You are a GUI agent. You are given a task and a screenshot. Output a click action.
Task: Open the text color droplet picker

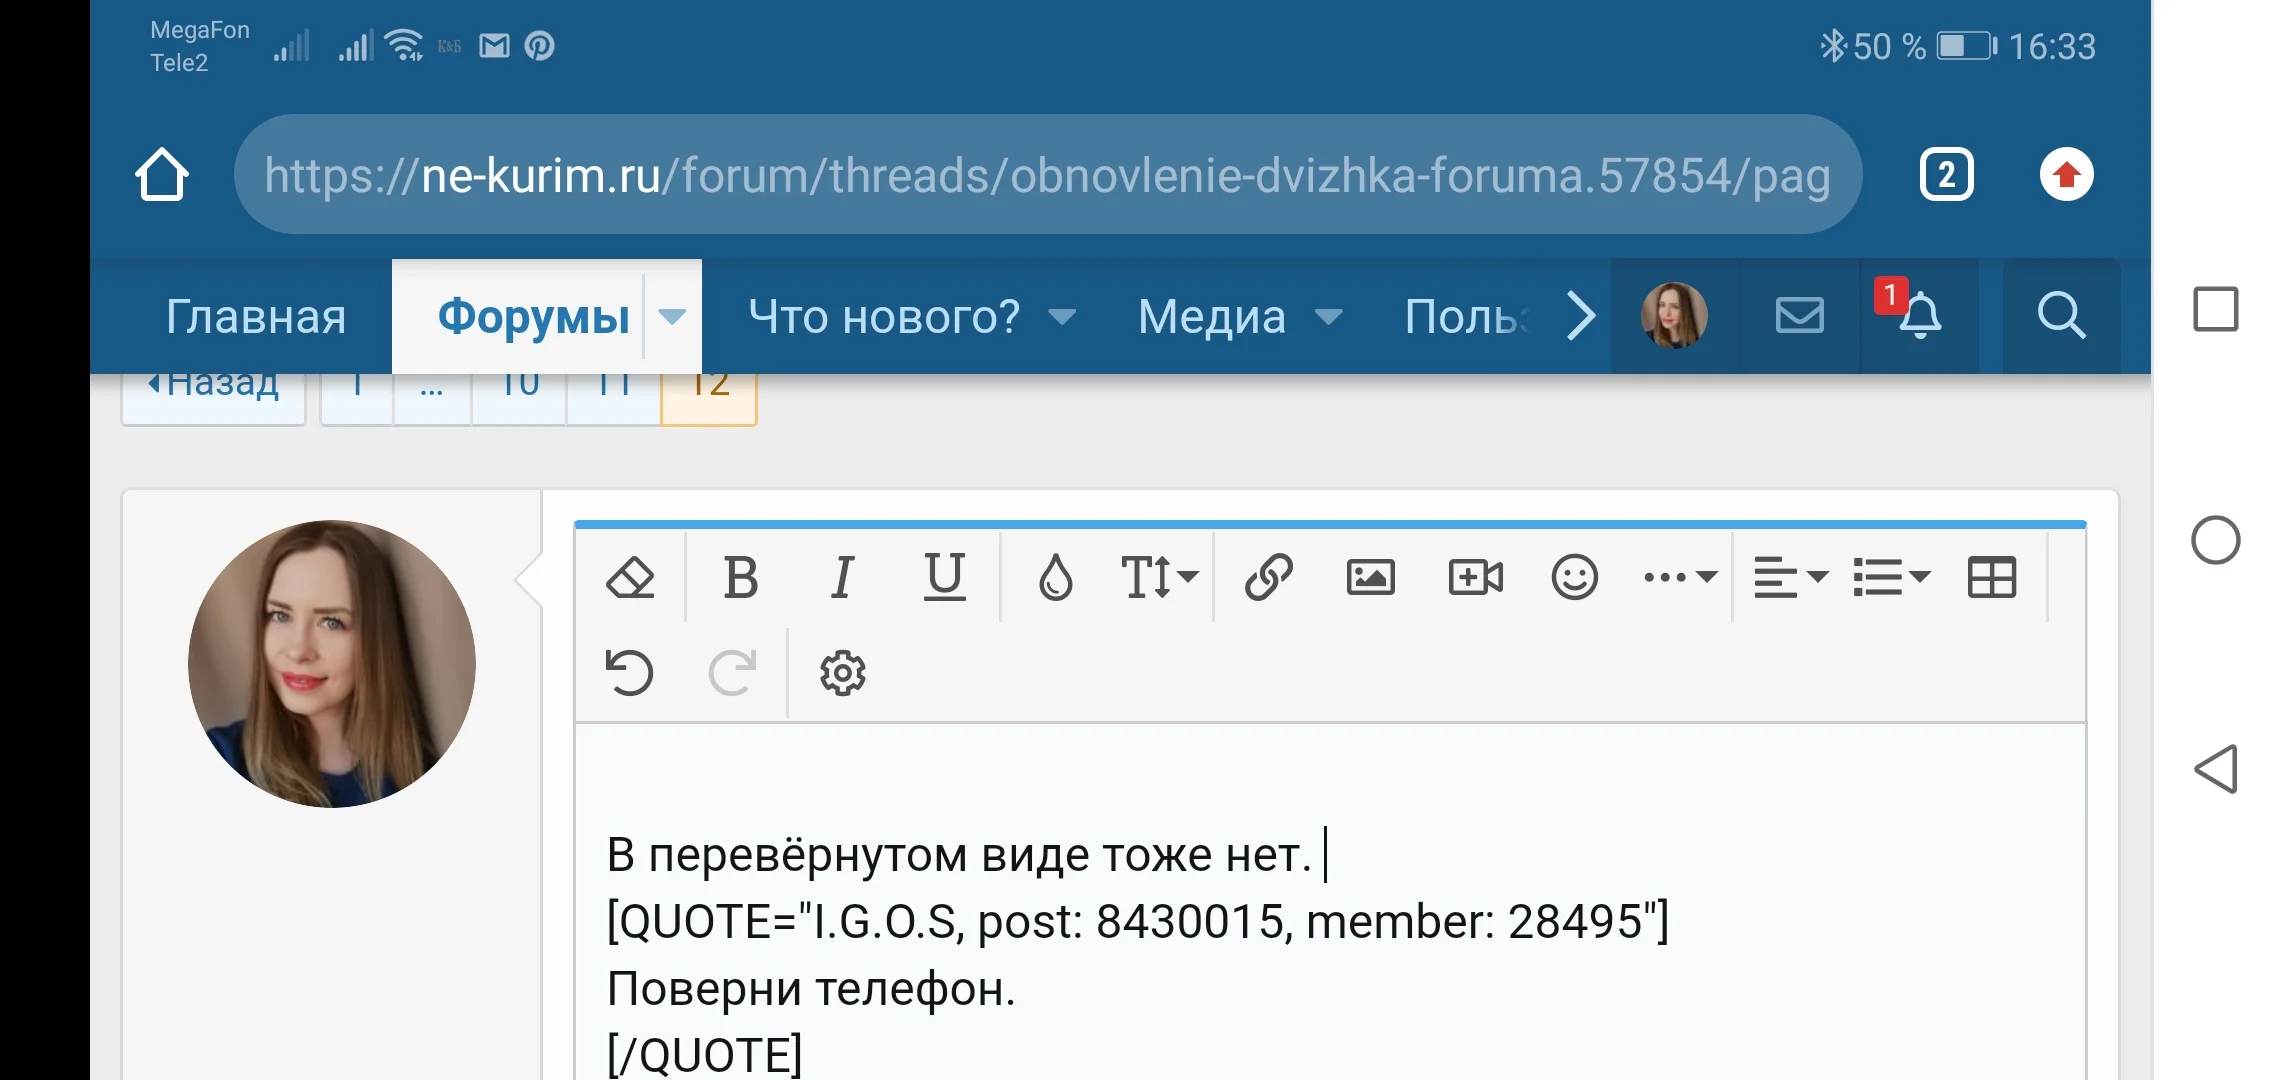click(x=1055, y=577)
